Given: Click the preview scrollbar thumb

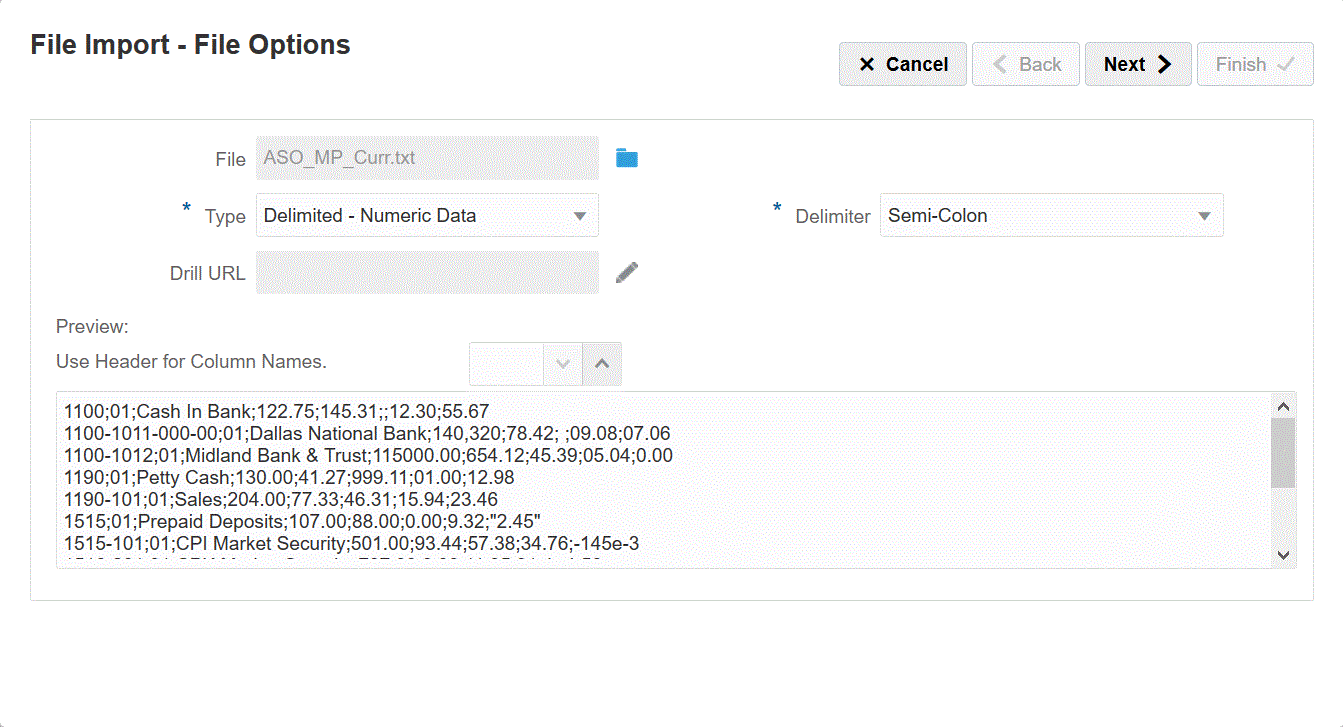Looking at the screenshot, I should (x=1283, y=453).
